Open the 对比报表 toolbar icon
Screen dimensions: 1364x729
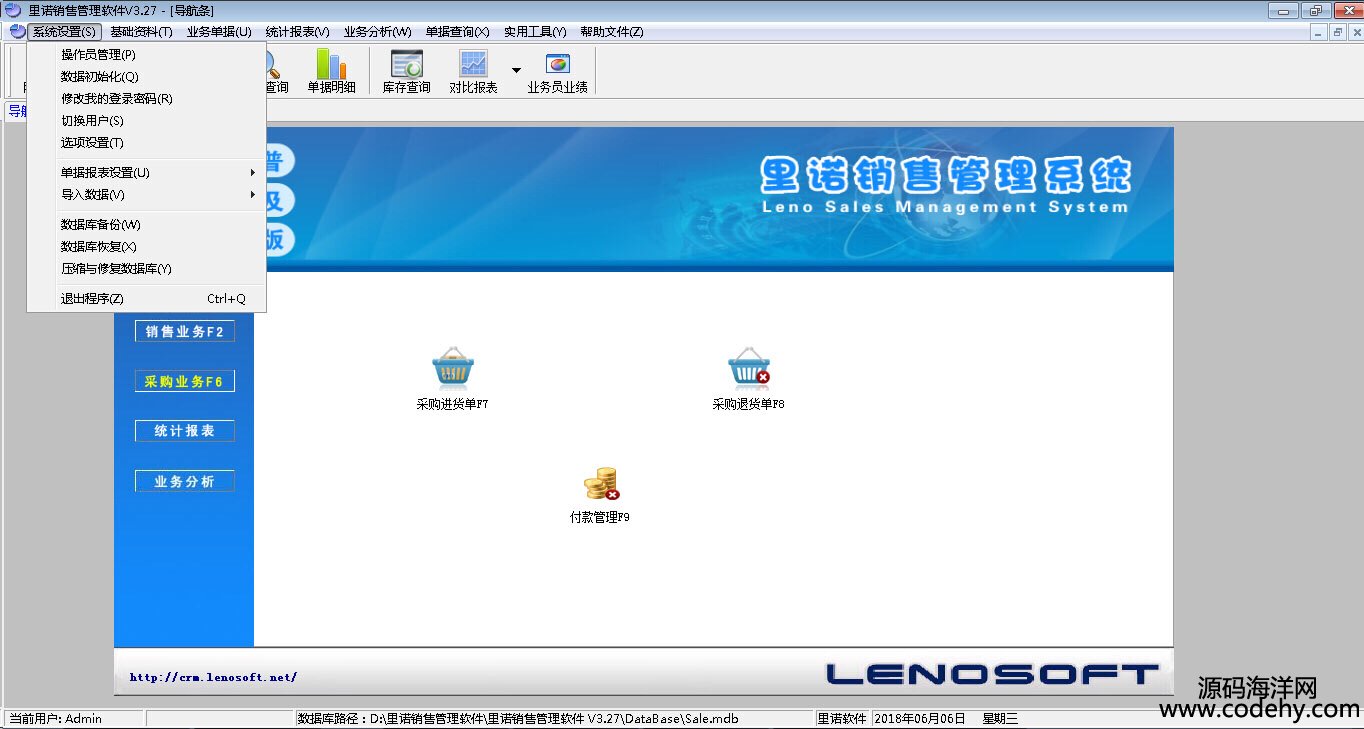(473, 71)
